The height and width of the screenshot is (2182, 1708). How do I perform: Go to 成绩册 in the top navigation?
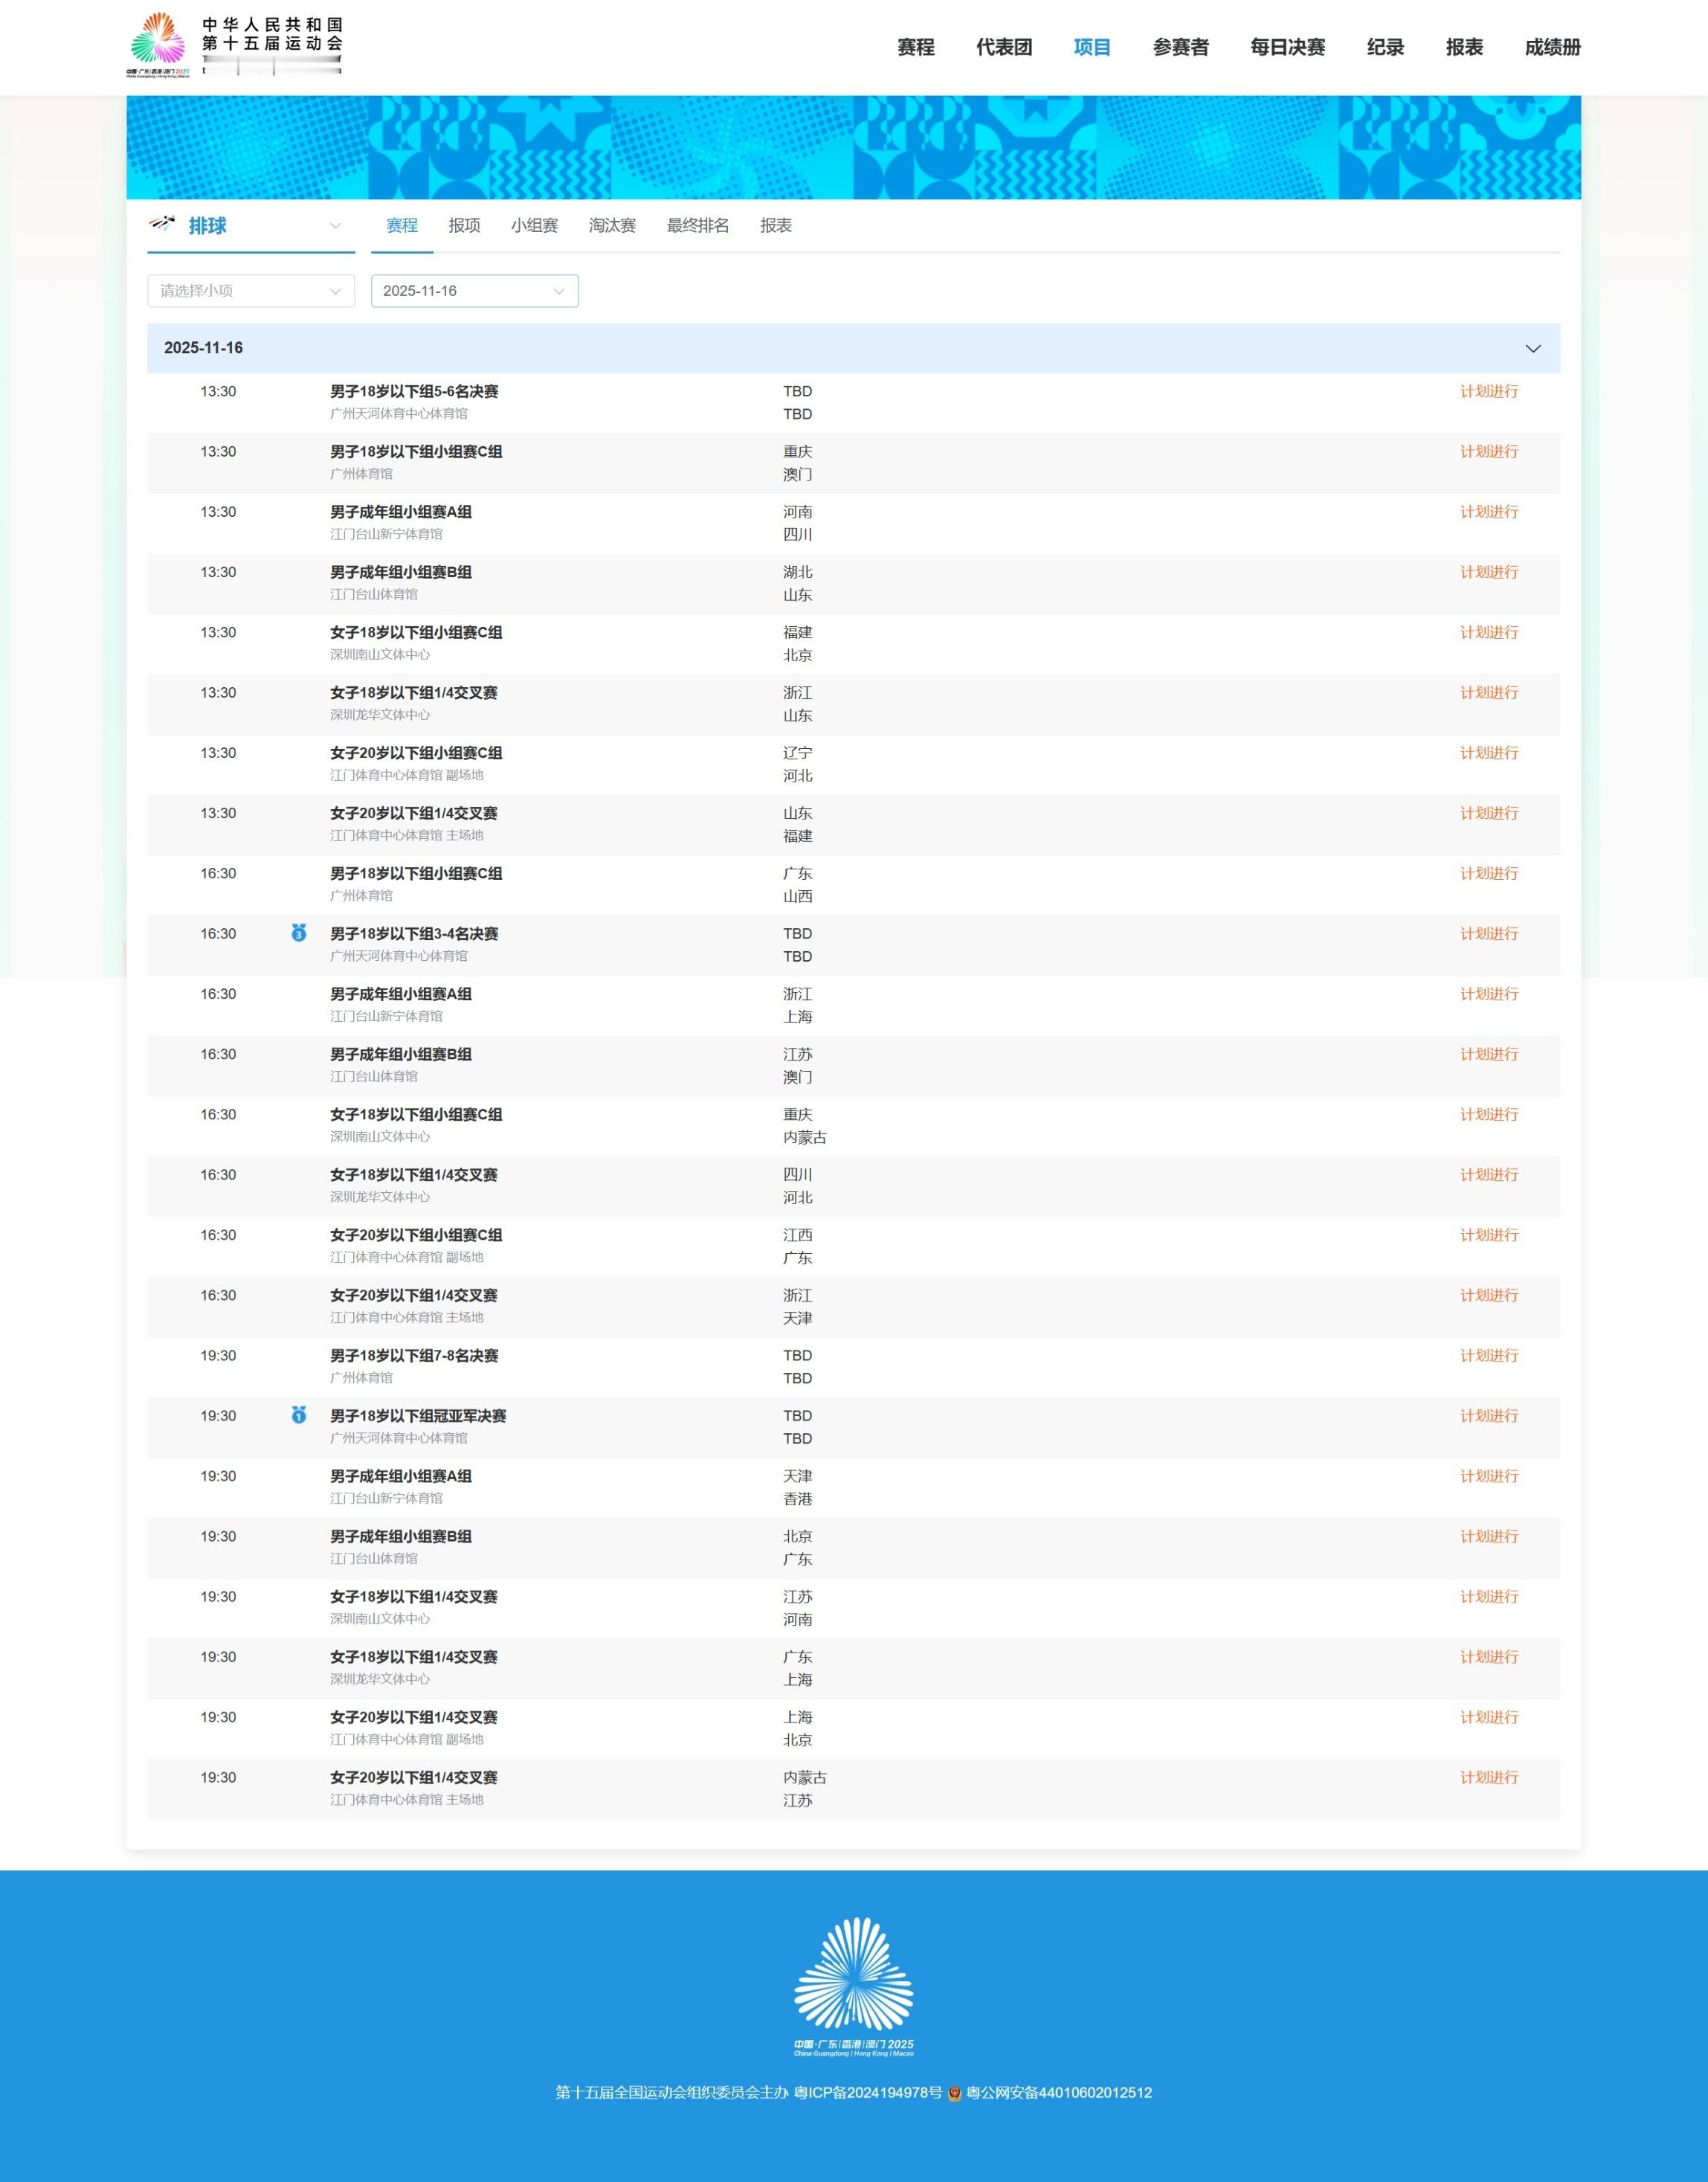[x=1552, y=47]
